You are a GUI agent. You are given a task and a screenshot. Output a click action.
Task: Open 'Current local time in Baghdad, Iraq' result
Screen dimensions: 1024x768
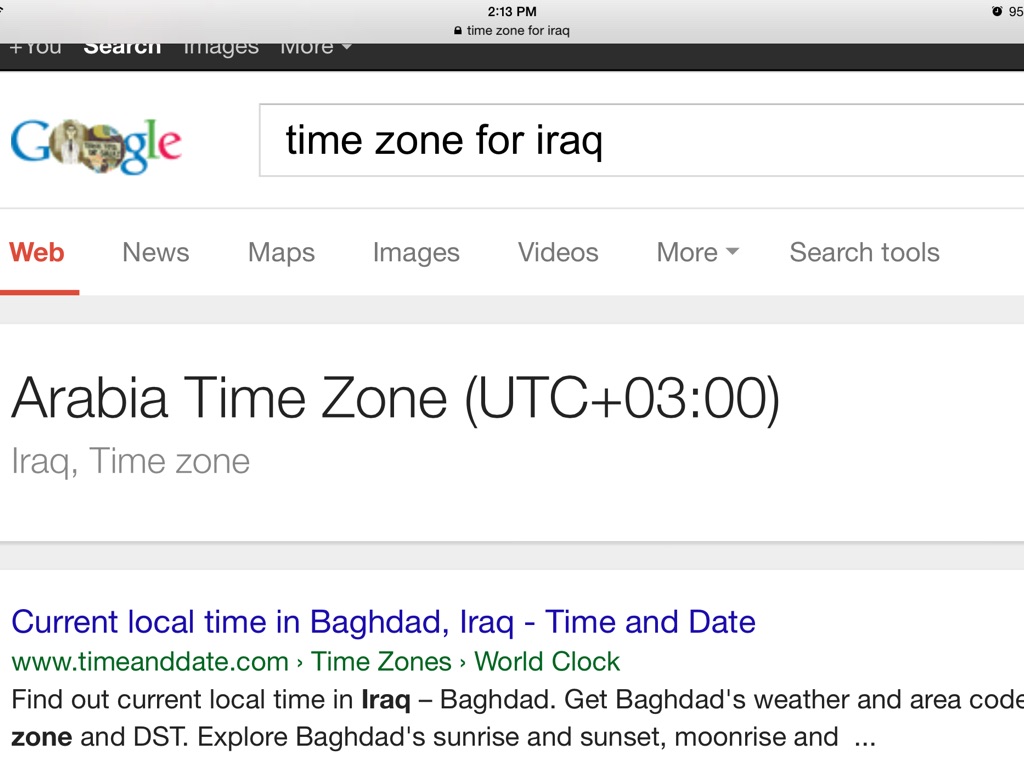[x=383, y=622]
